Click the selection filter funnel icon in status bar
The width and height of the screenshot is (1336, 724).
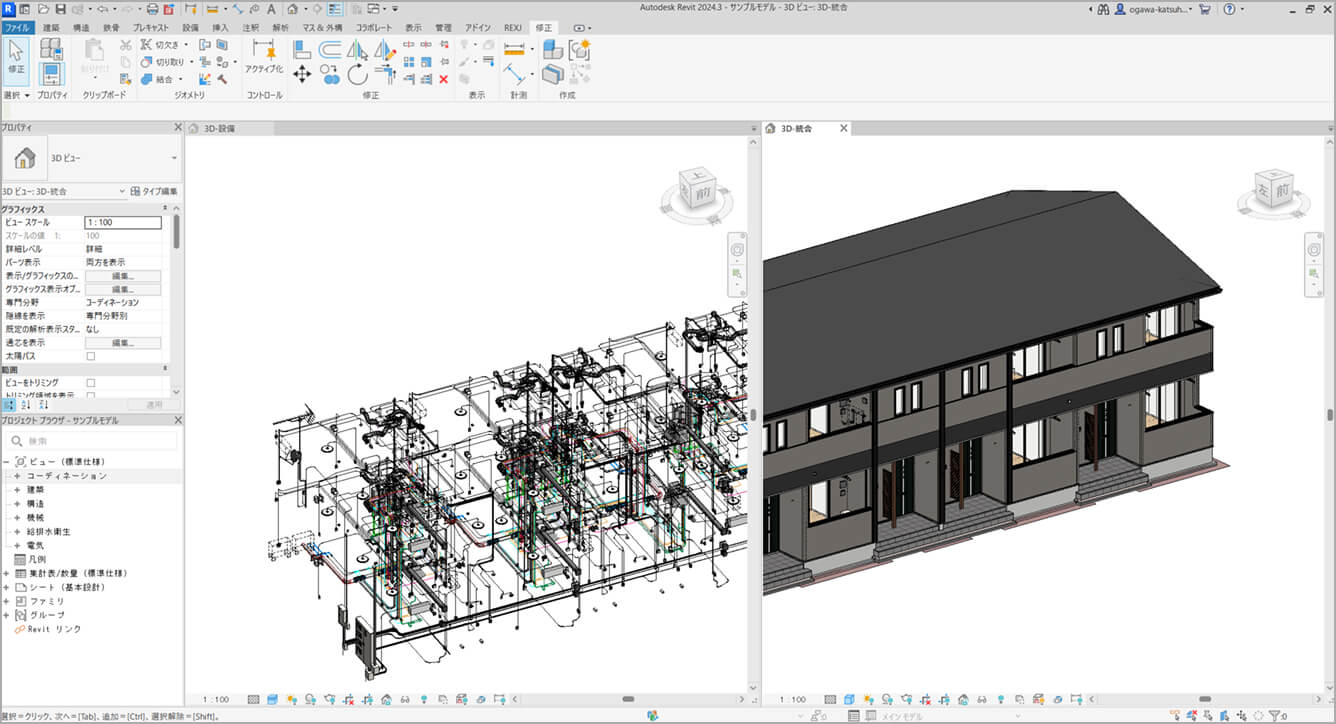1276,716
